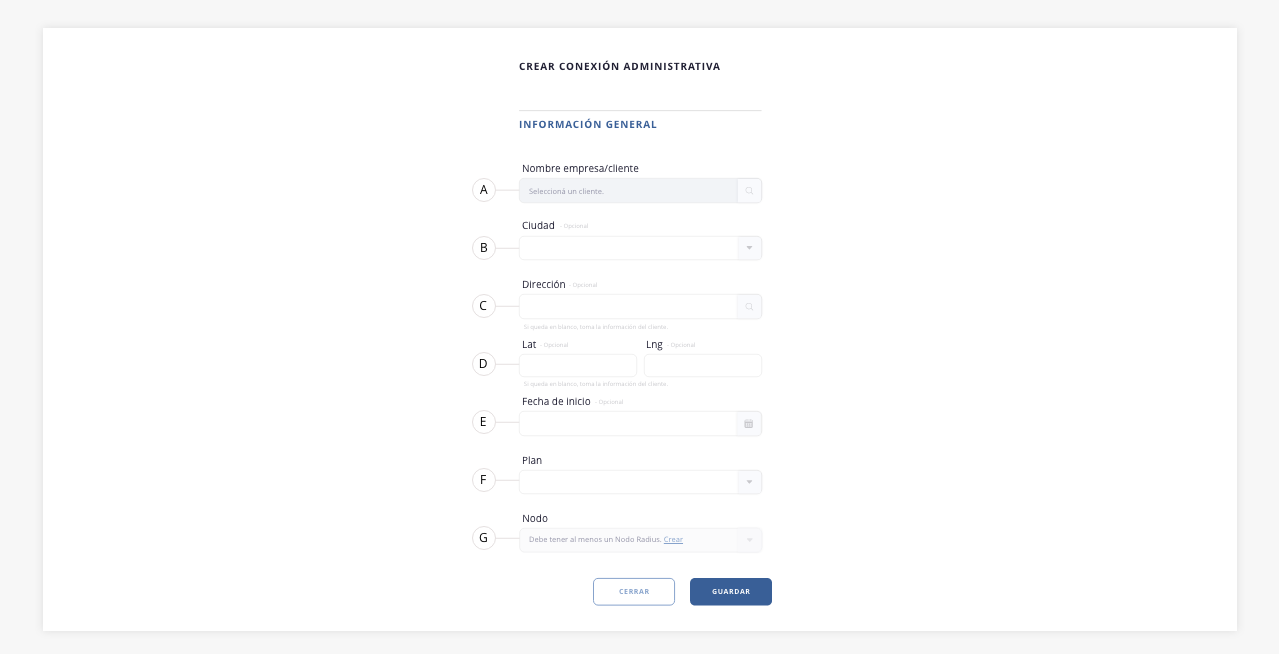This screenshot has width=1280, height=654.
Task: Open the Plan dropdown arrow
Action: (749, 482)
